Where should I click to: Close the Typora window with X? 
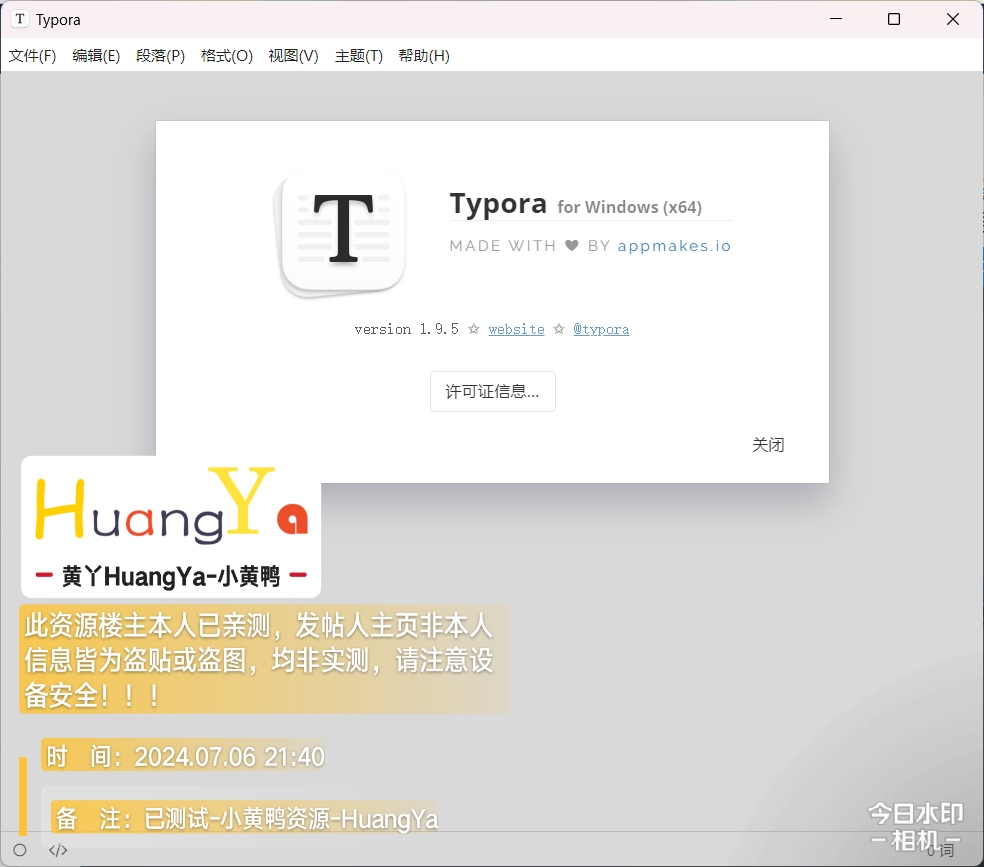pos(953,19)
